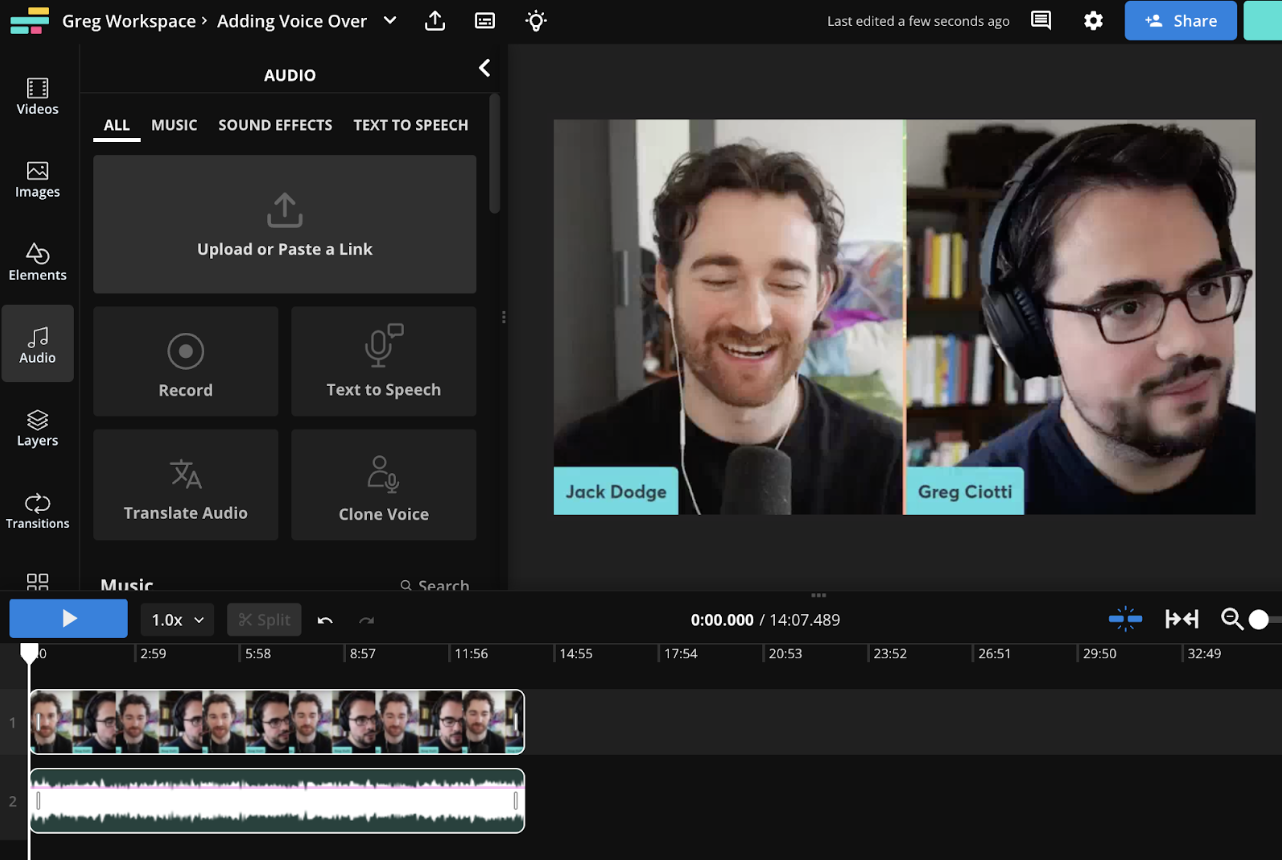Click the 2:59 ruler mark
Viewport: 1282px width, 860px height.
[x=153, y=653]
